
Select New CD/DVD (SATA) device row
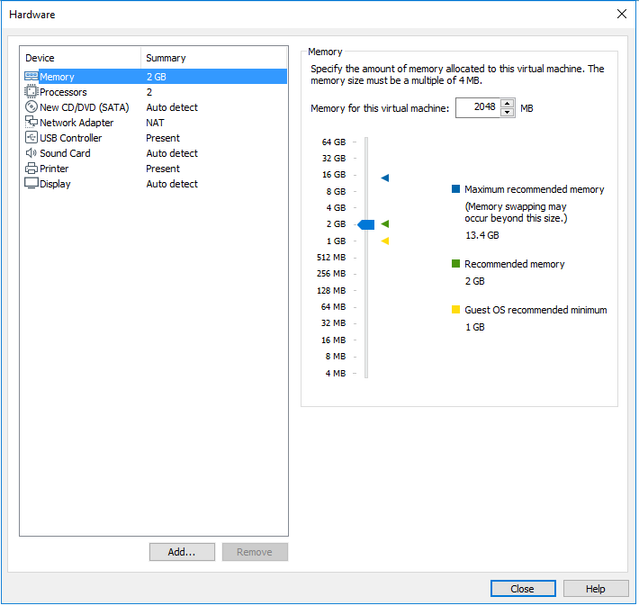[x=155, y=107]
